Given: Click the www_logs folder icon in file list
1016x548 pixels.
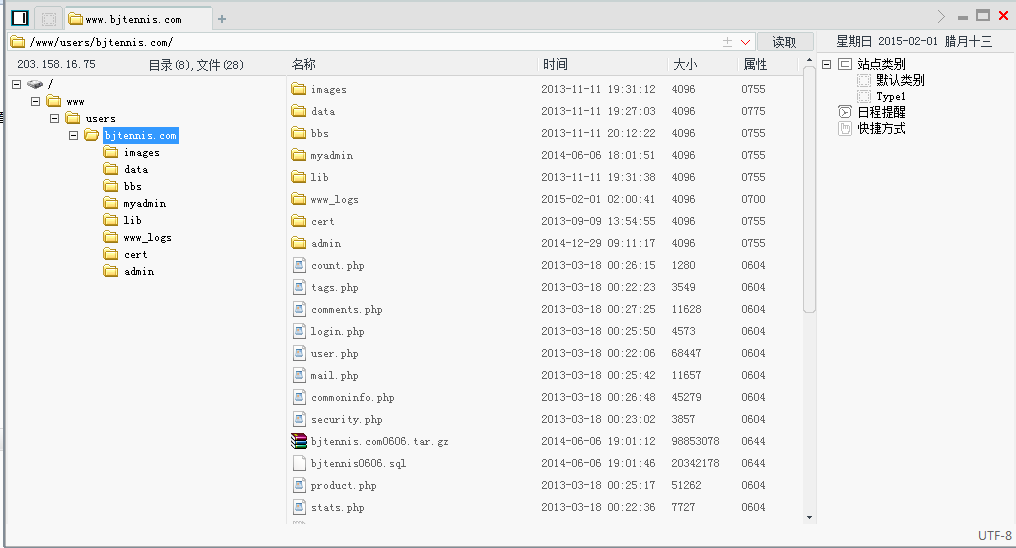Looking at the screenshot, I should point(299,199).
